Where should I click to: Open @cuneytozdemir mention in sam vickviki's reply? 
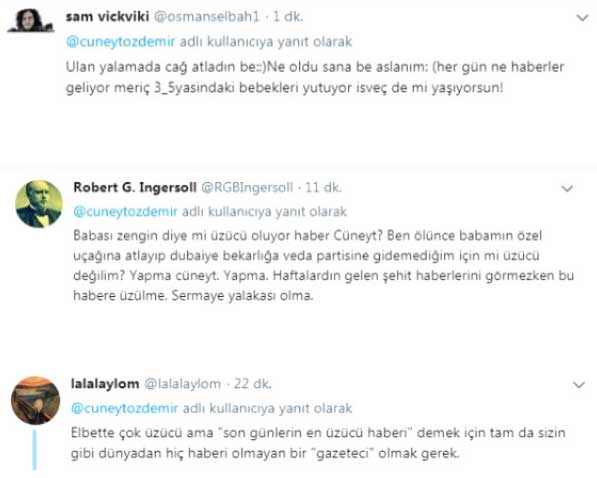[120, 42]
